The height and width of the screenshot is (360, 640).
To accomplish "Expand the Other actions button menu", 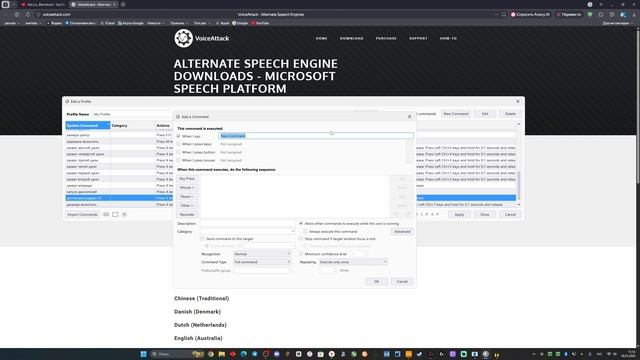I will pos(187,206).
